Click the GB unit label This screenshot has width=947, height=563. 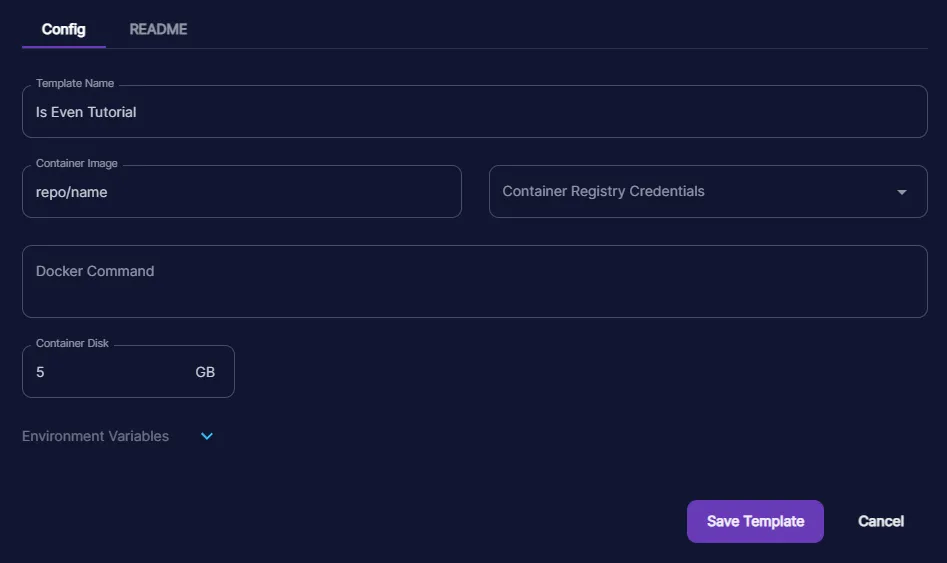pos(205,372)
